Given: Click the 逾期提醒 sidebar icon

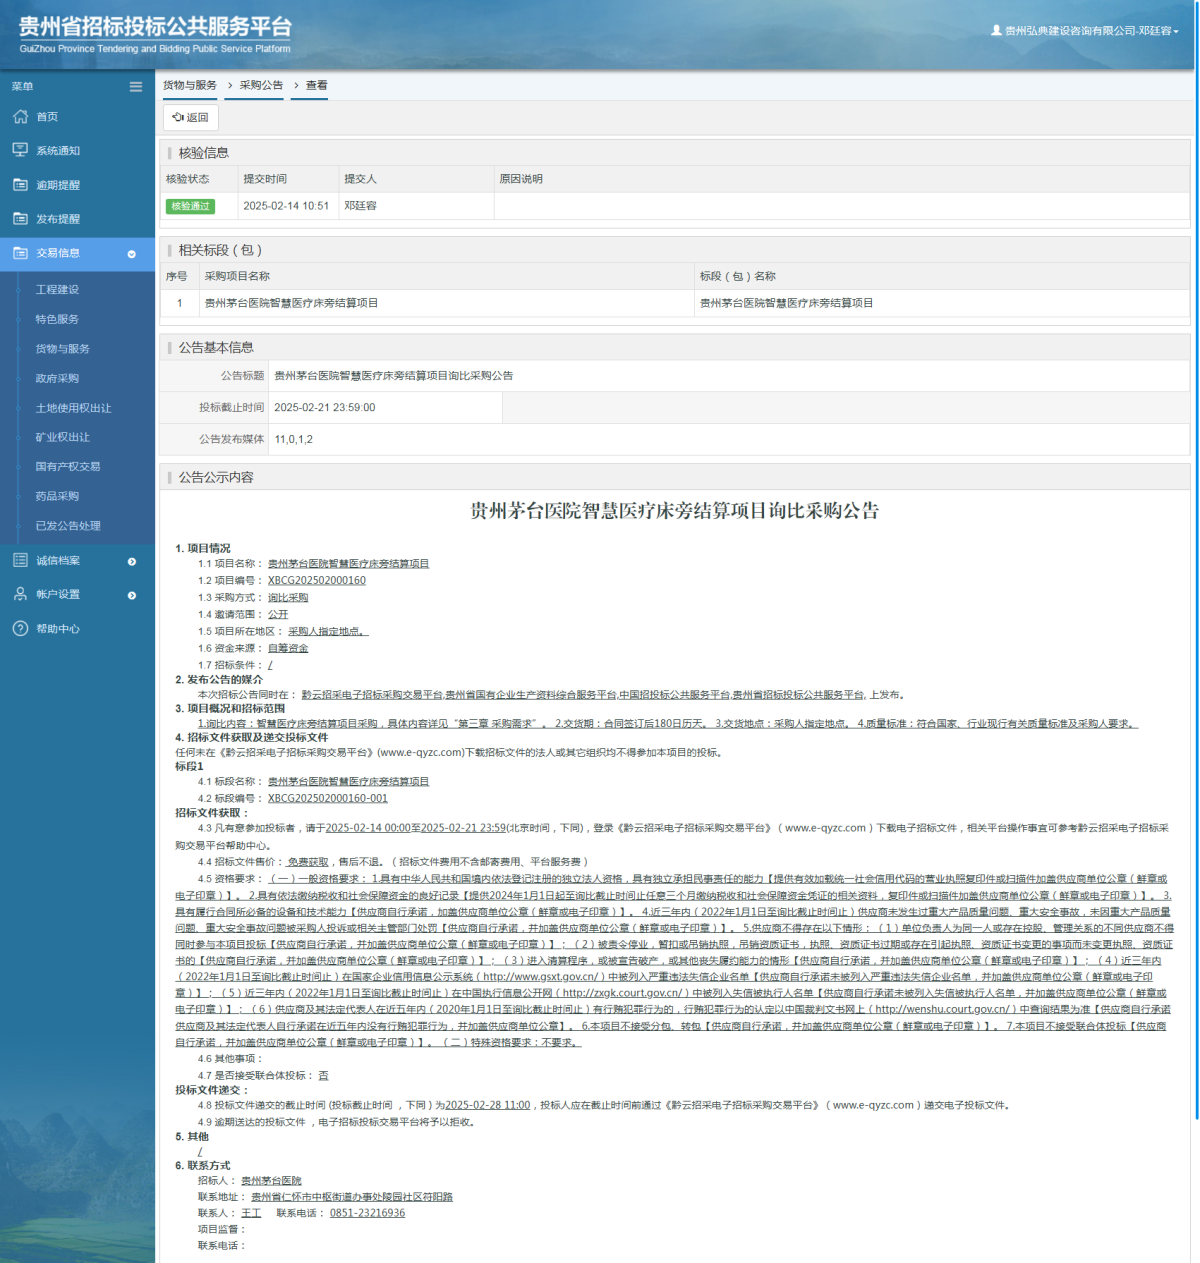Looking at the screenshot, I should pyautogui.click(x=20, y=185).
